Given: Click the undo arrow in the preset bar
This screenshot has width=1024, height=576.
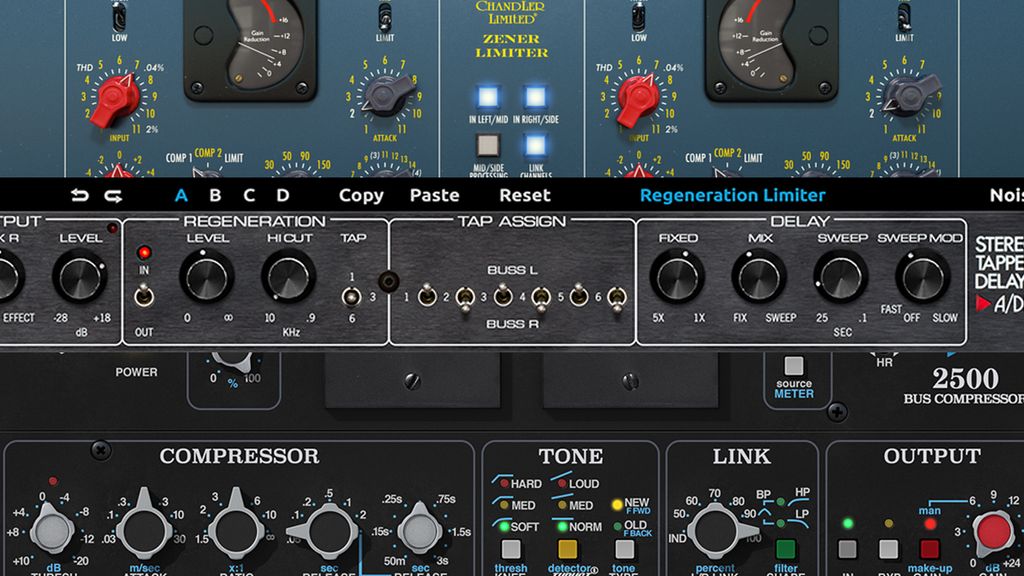Looking at the screenshot, I should point(78,195).
